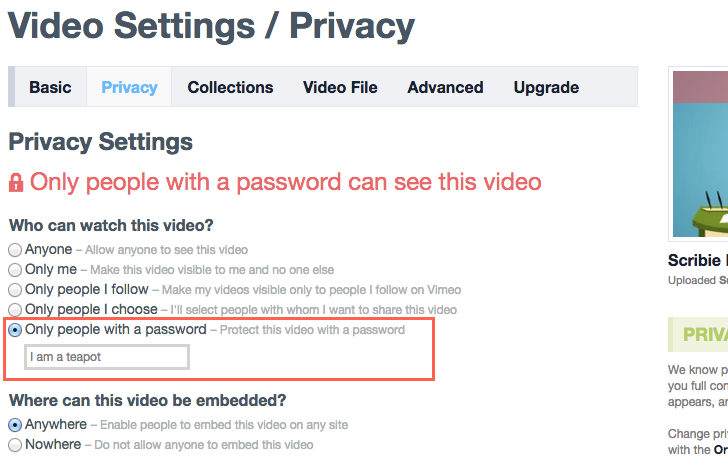This screenshot has height=468, width=728.
Task: Click the Only people I follow label
Action: tap(87, 289)
